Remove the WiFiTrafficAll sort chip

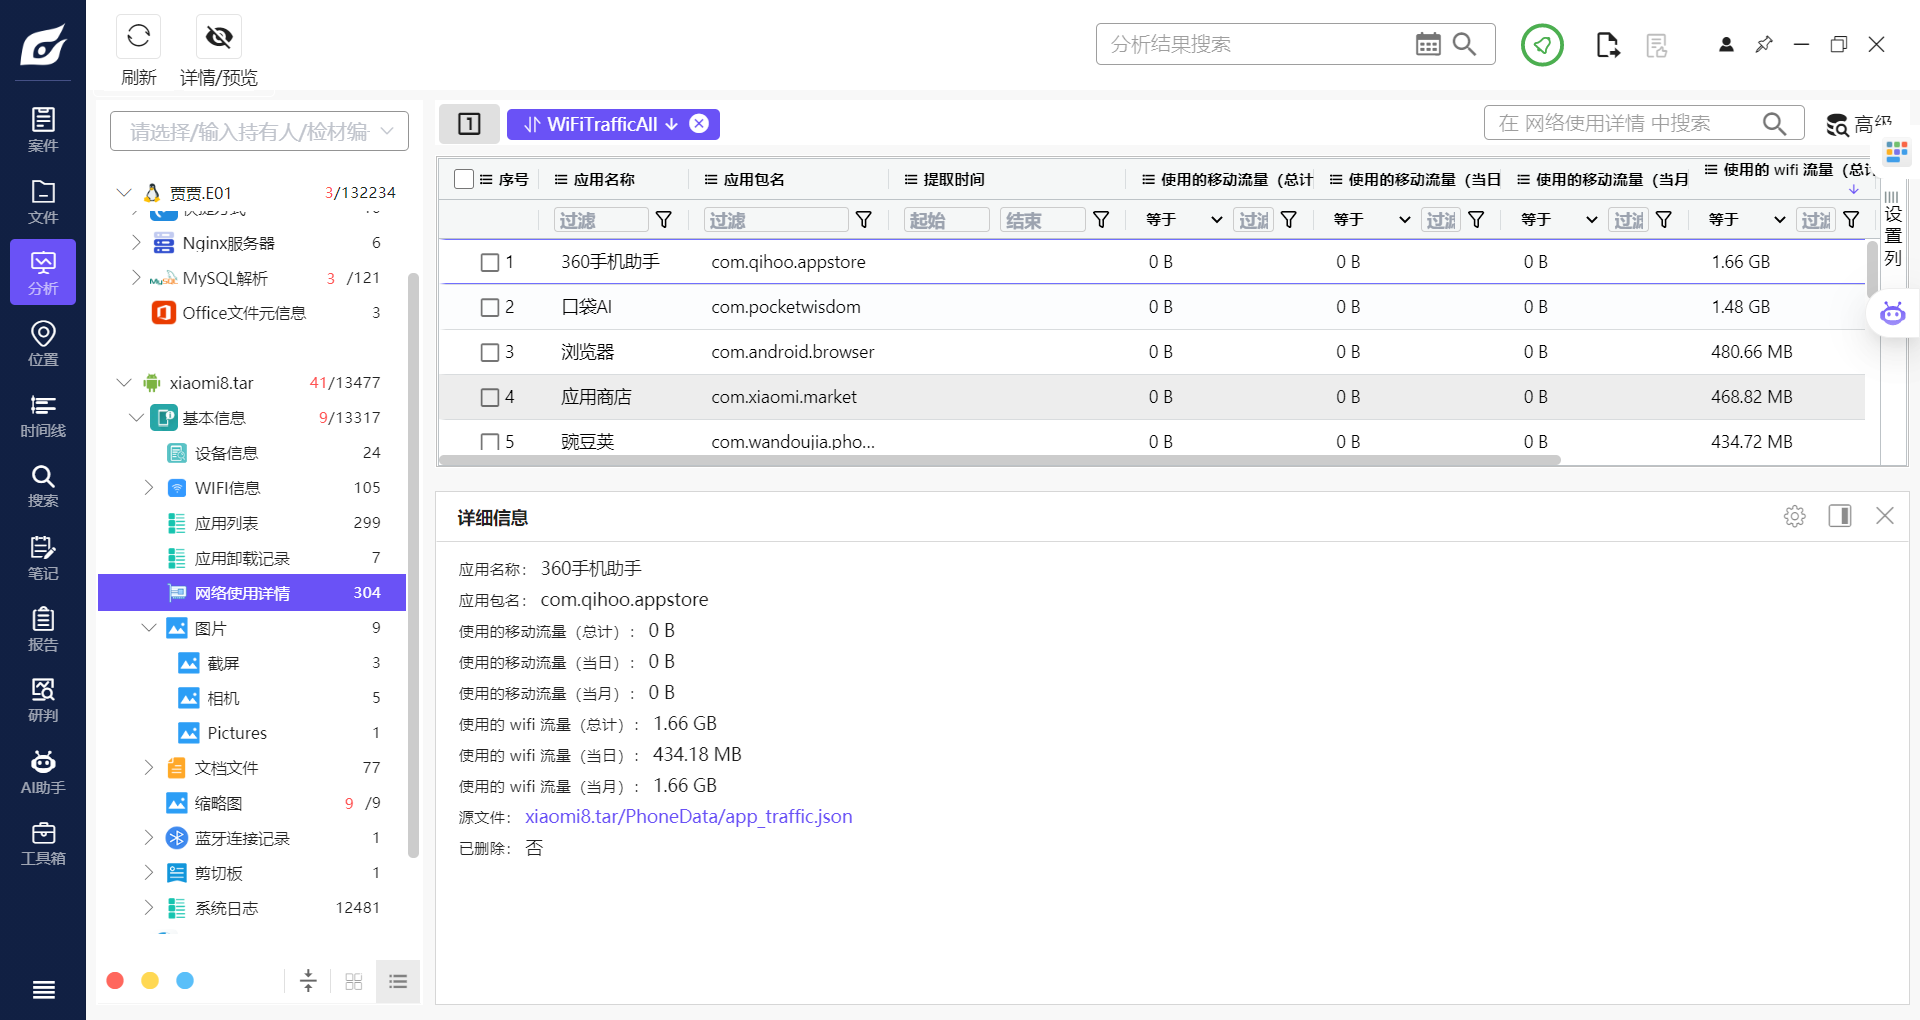[699, 124]
